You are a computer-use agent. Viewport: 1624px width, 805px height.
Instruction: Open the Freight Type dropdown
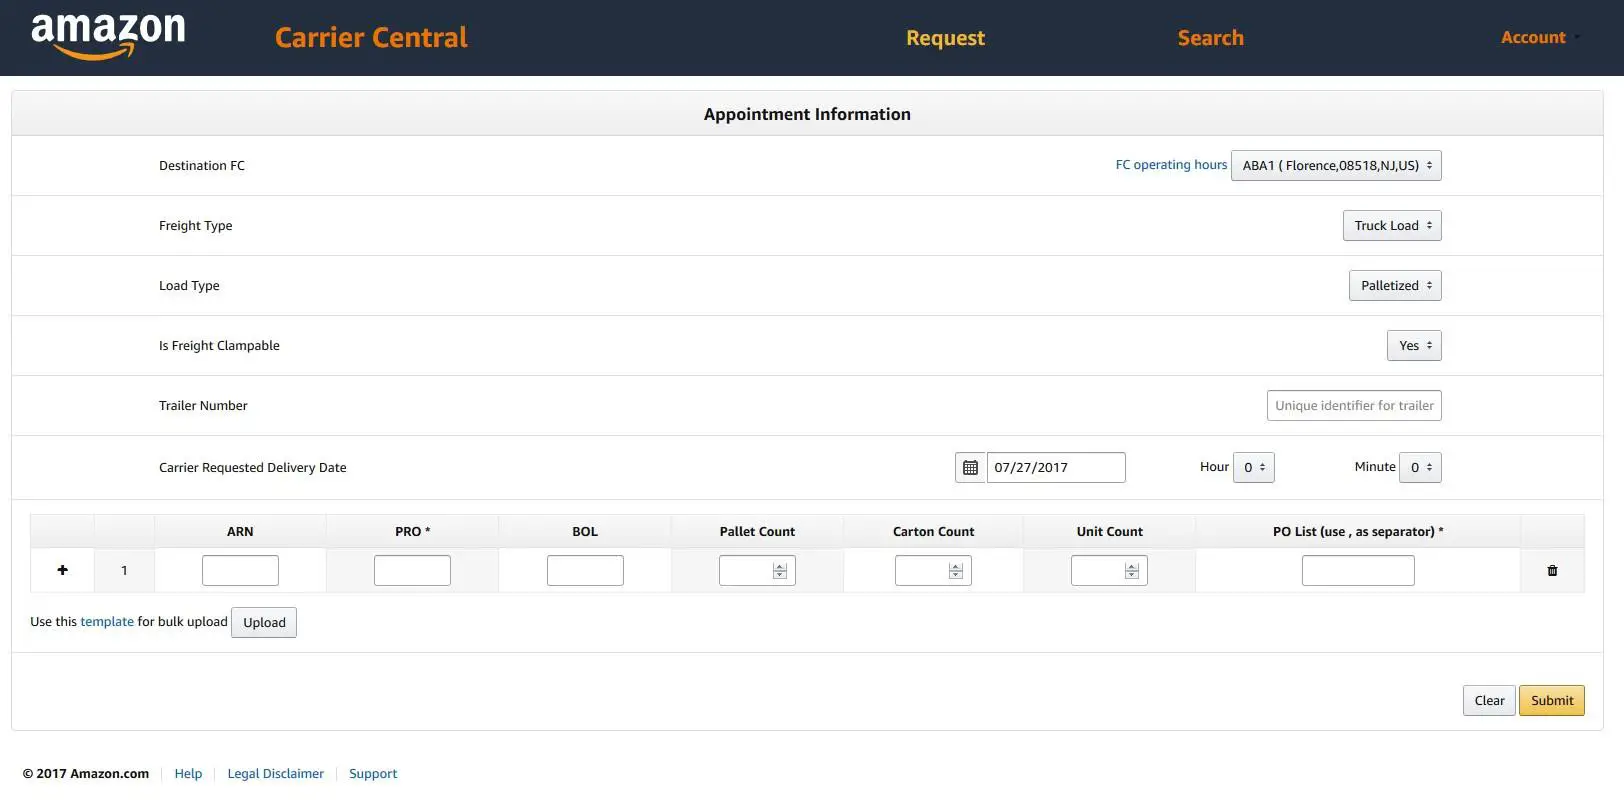pyautogui.click(x=1392, y=225)
